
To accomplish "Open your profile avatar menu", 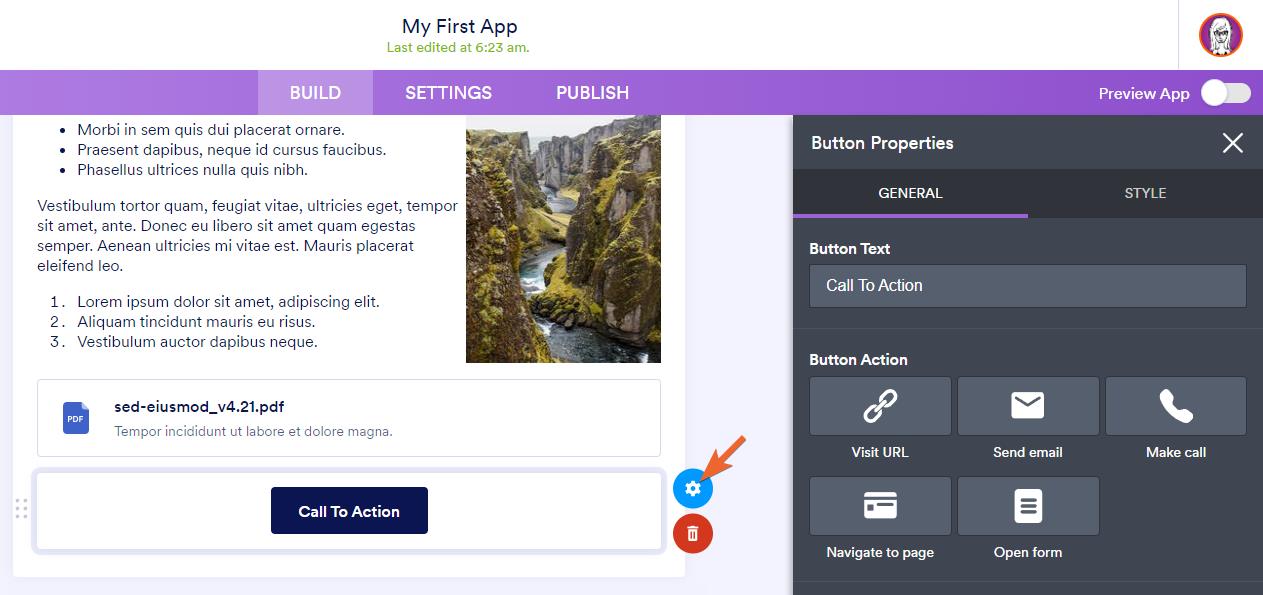I will (1218, 35).
